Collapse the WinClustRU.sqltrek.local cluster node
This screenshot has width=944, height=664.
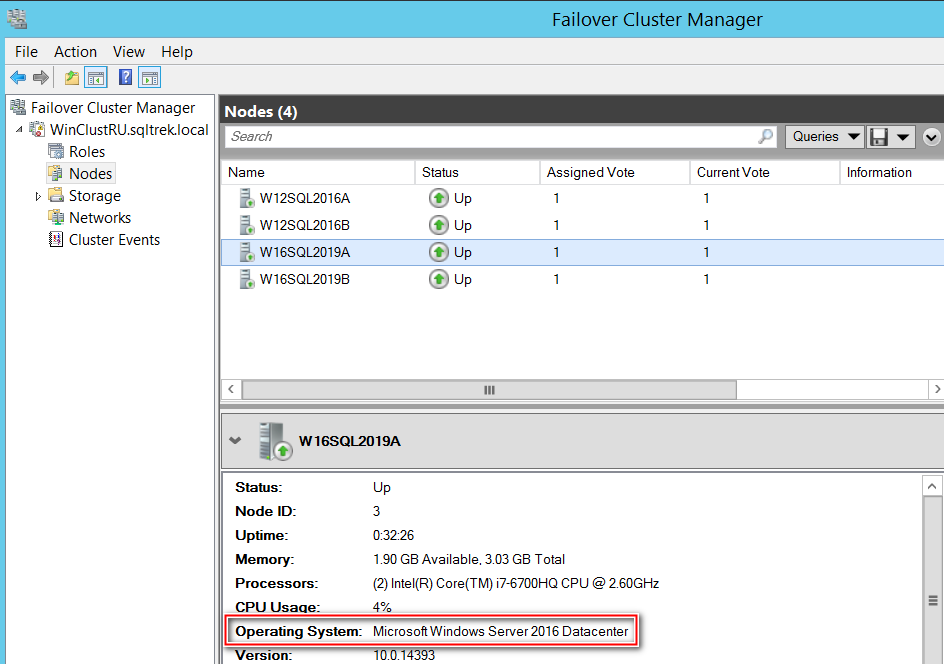coord(20,131)
